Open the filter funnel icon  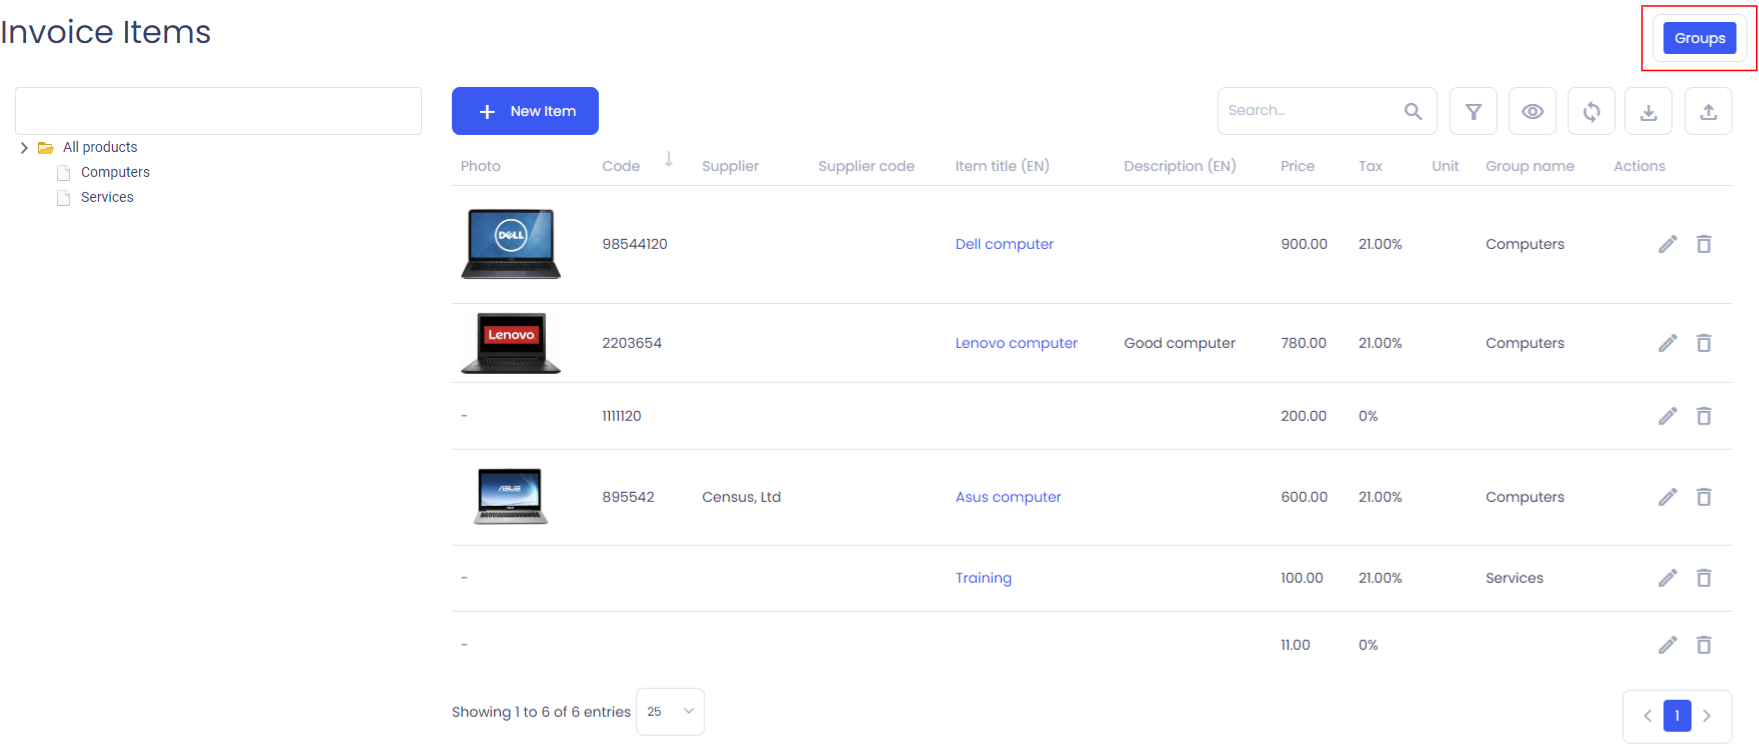tap(1473, 111)
